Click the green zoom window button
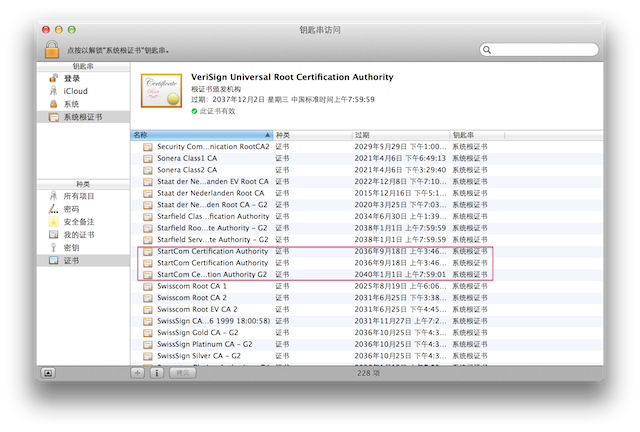This screenshot has height=432, width=640. (72, 29)
